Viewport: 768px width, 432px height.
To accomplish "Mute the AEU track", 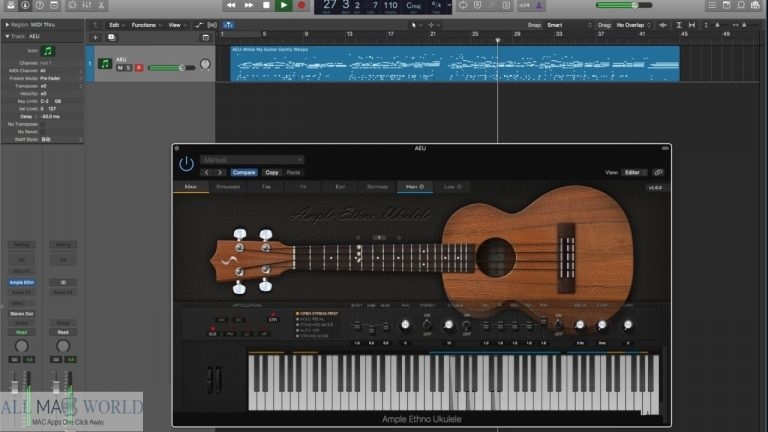I will tap(120, 68).
